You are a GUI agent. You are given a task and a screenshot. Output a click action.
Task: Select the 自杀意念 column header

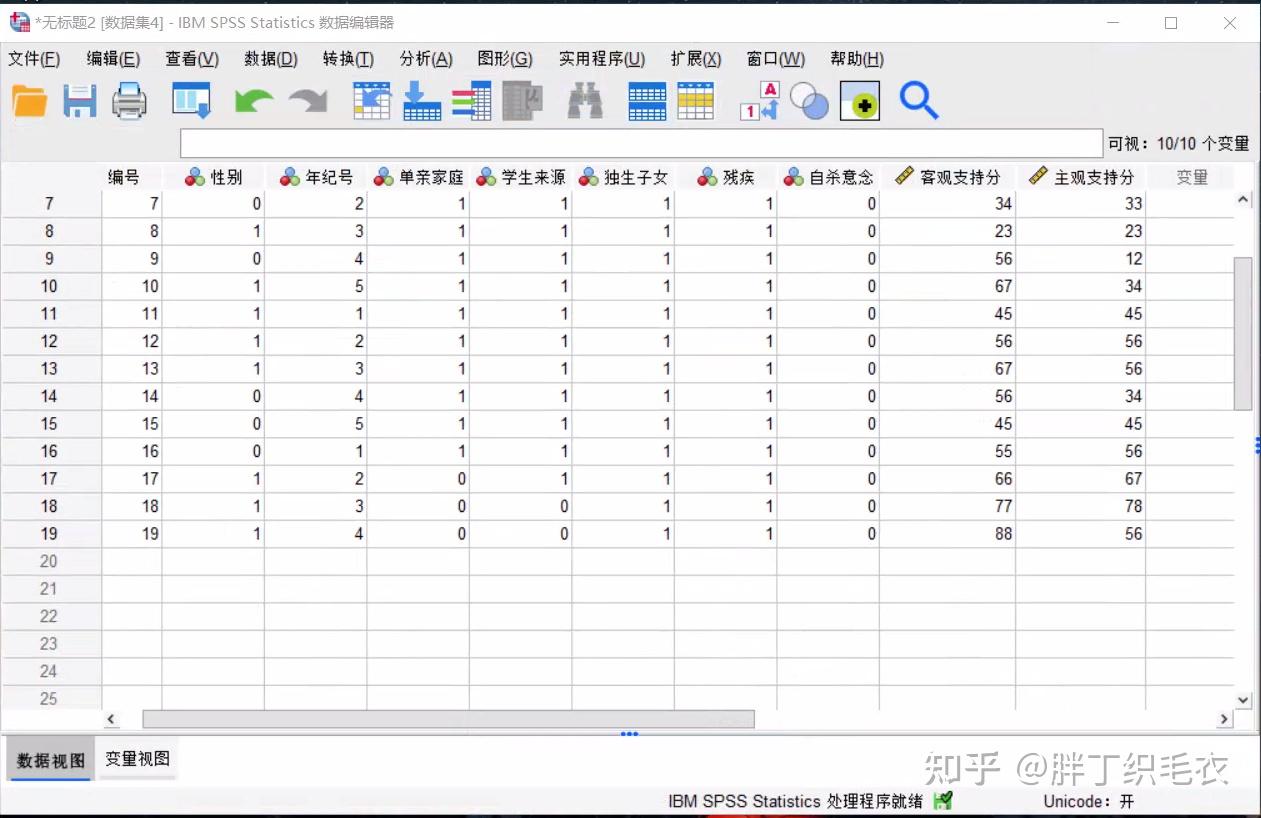828,177
